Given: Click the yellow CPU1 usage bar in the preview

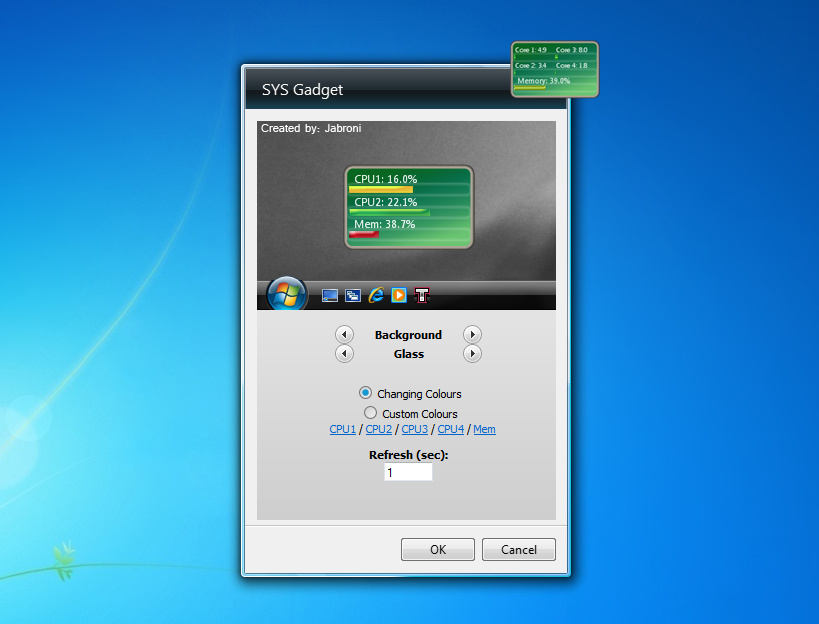Looking at the screenshot, I should pos(381,190).
